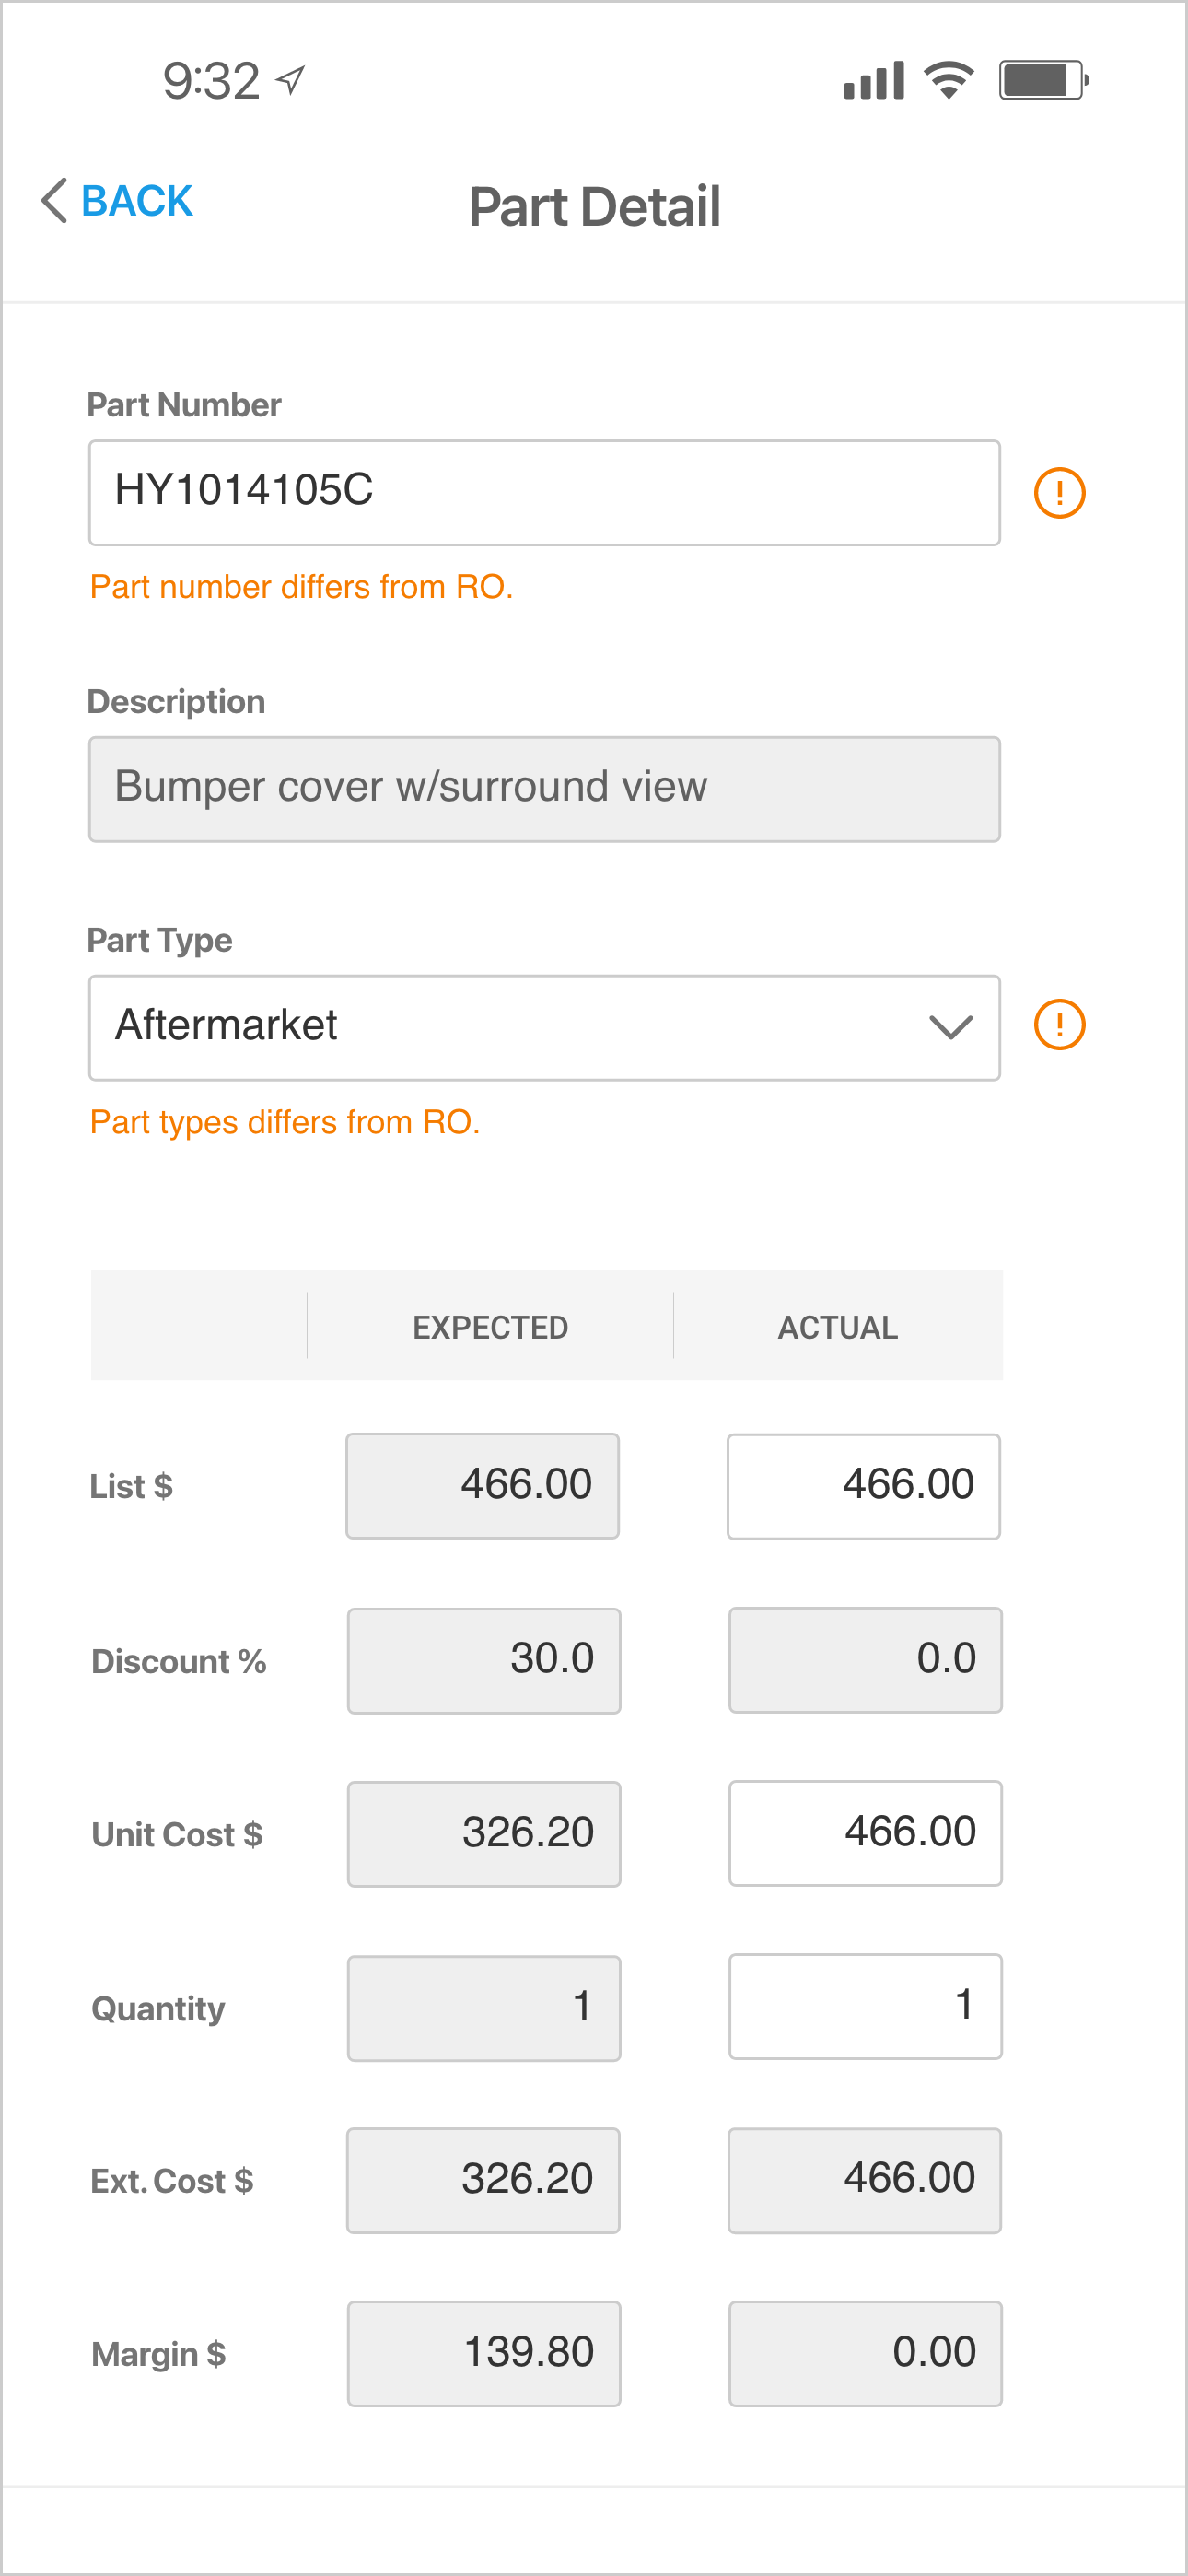This screenshot has width=1188, height=2576.
Task: Click the Expected Margin $ value
Action: click(484, 2353)
